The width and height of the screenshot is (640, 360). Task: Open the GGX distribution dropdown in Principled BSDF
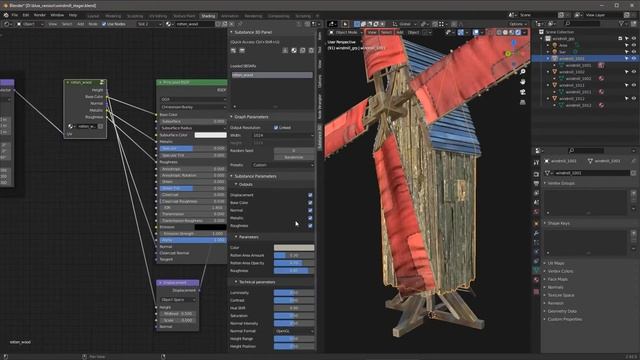(193, 99)
